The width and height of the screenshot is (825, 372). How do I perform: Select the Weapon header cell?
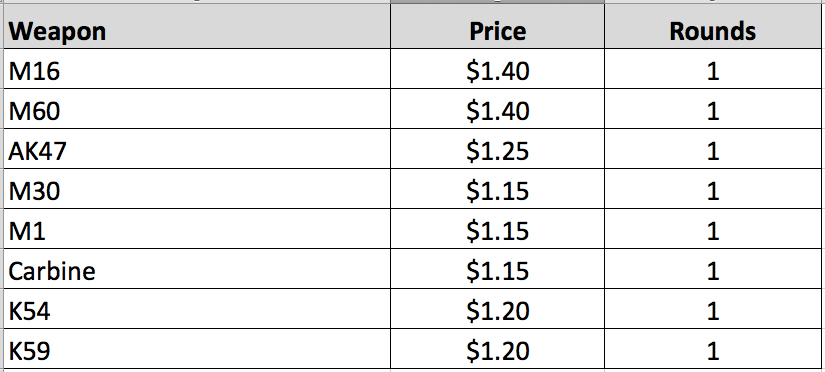click(197, 27)
